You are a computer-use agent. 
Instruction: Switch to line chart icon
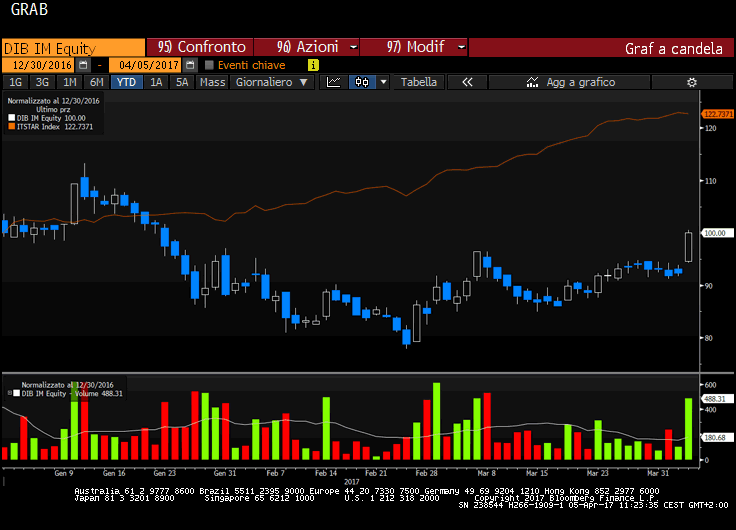[x=334, y=82]
